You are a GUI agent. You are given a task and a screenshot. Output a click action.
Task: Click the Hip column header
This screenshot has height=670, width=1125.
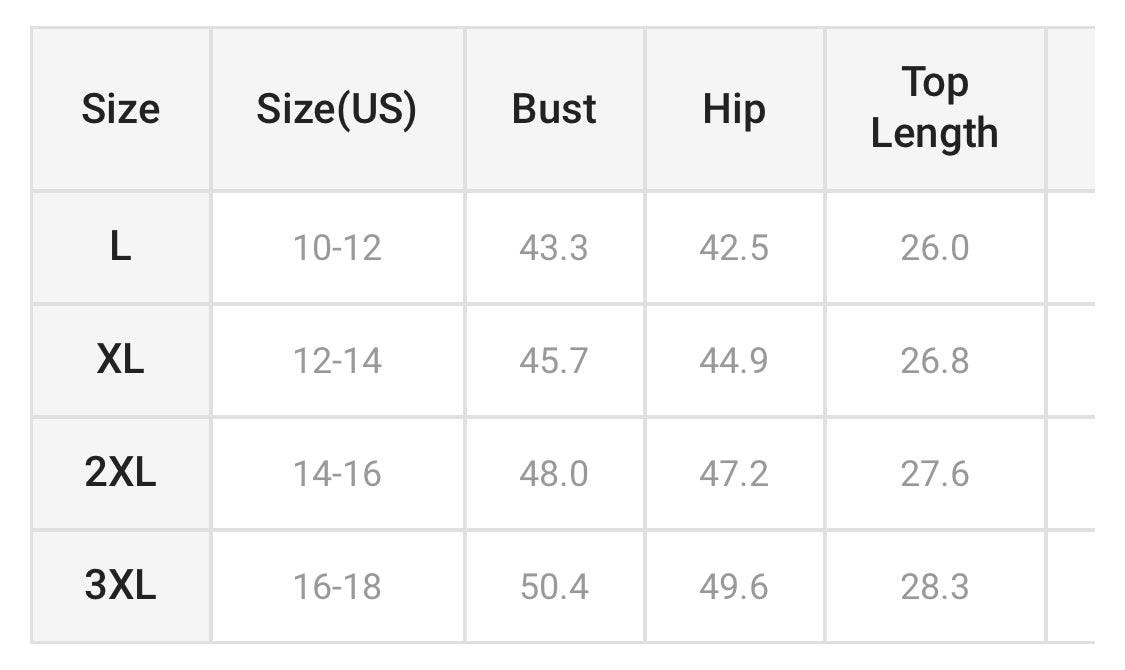[734, 109]
